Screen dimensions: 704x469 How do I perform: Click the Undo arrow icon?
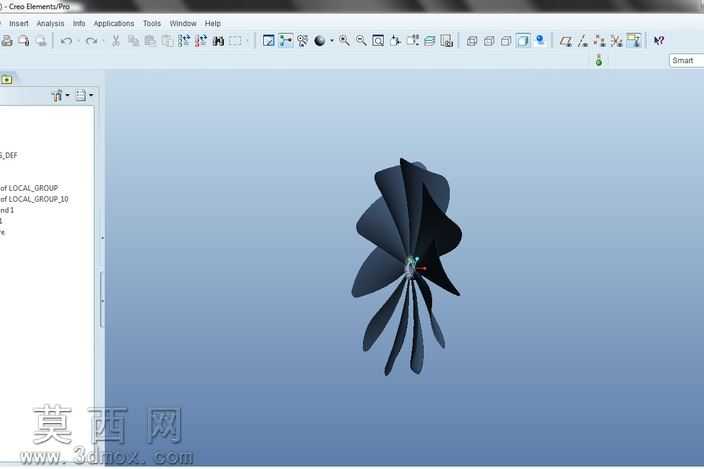(66, 41)
